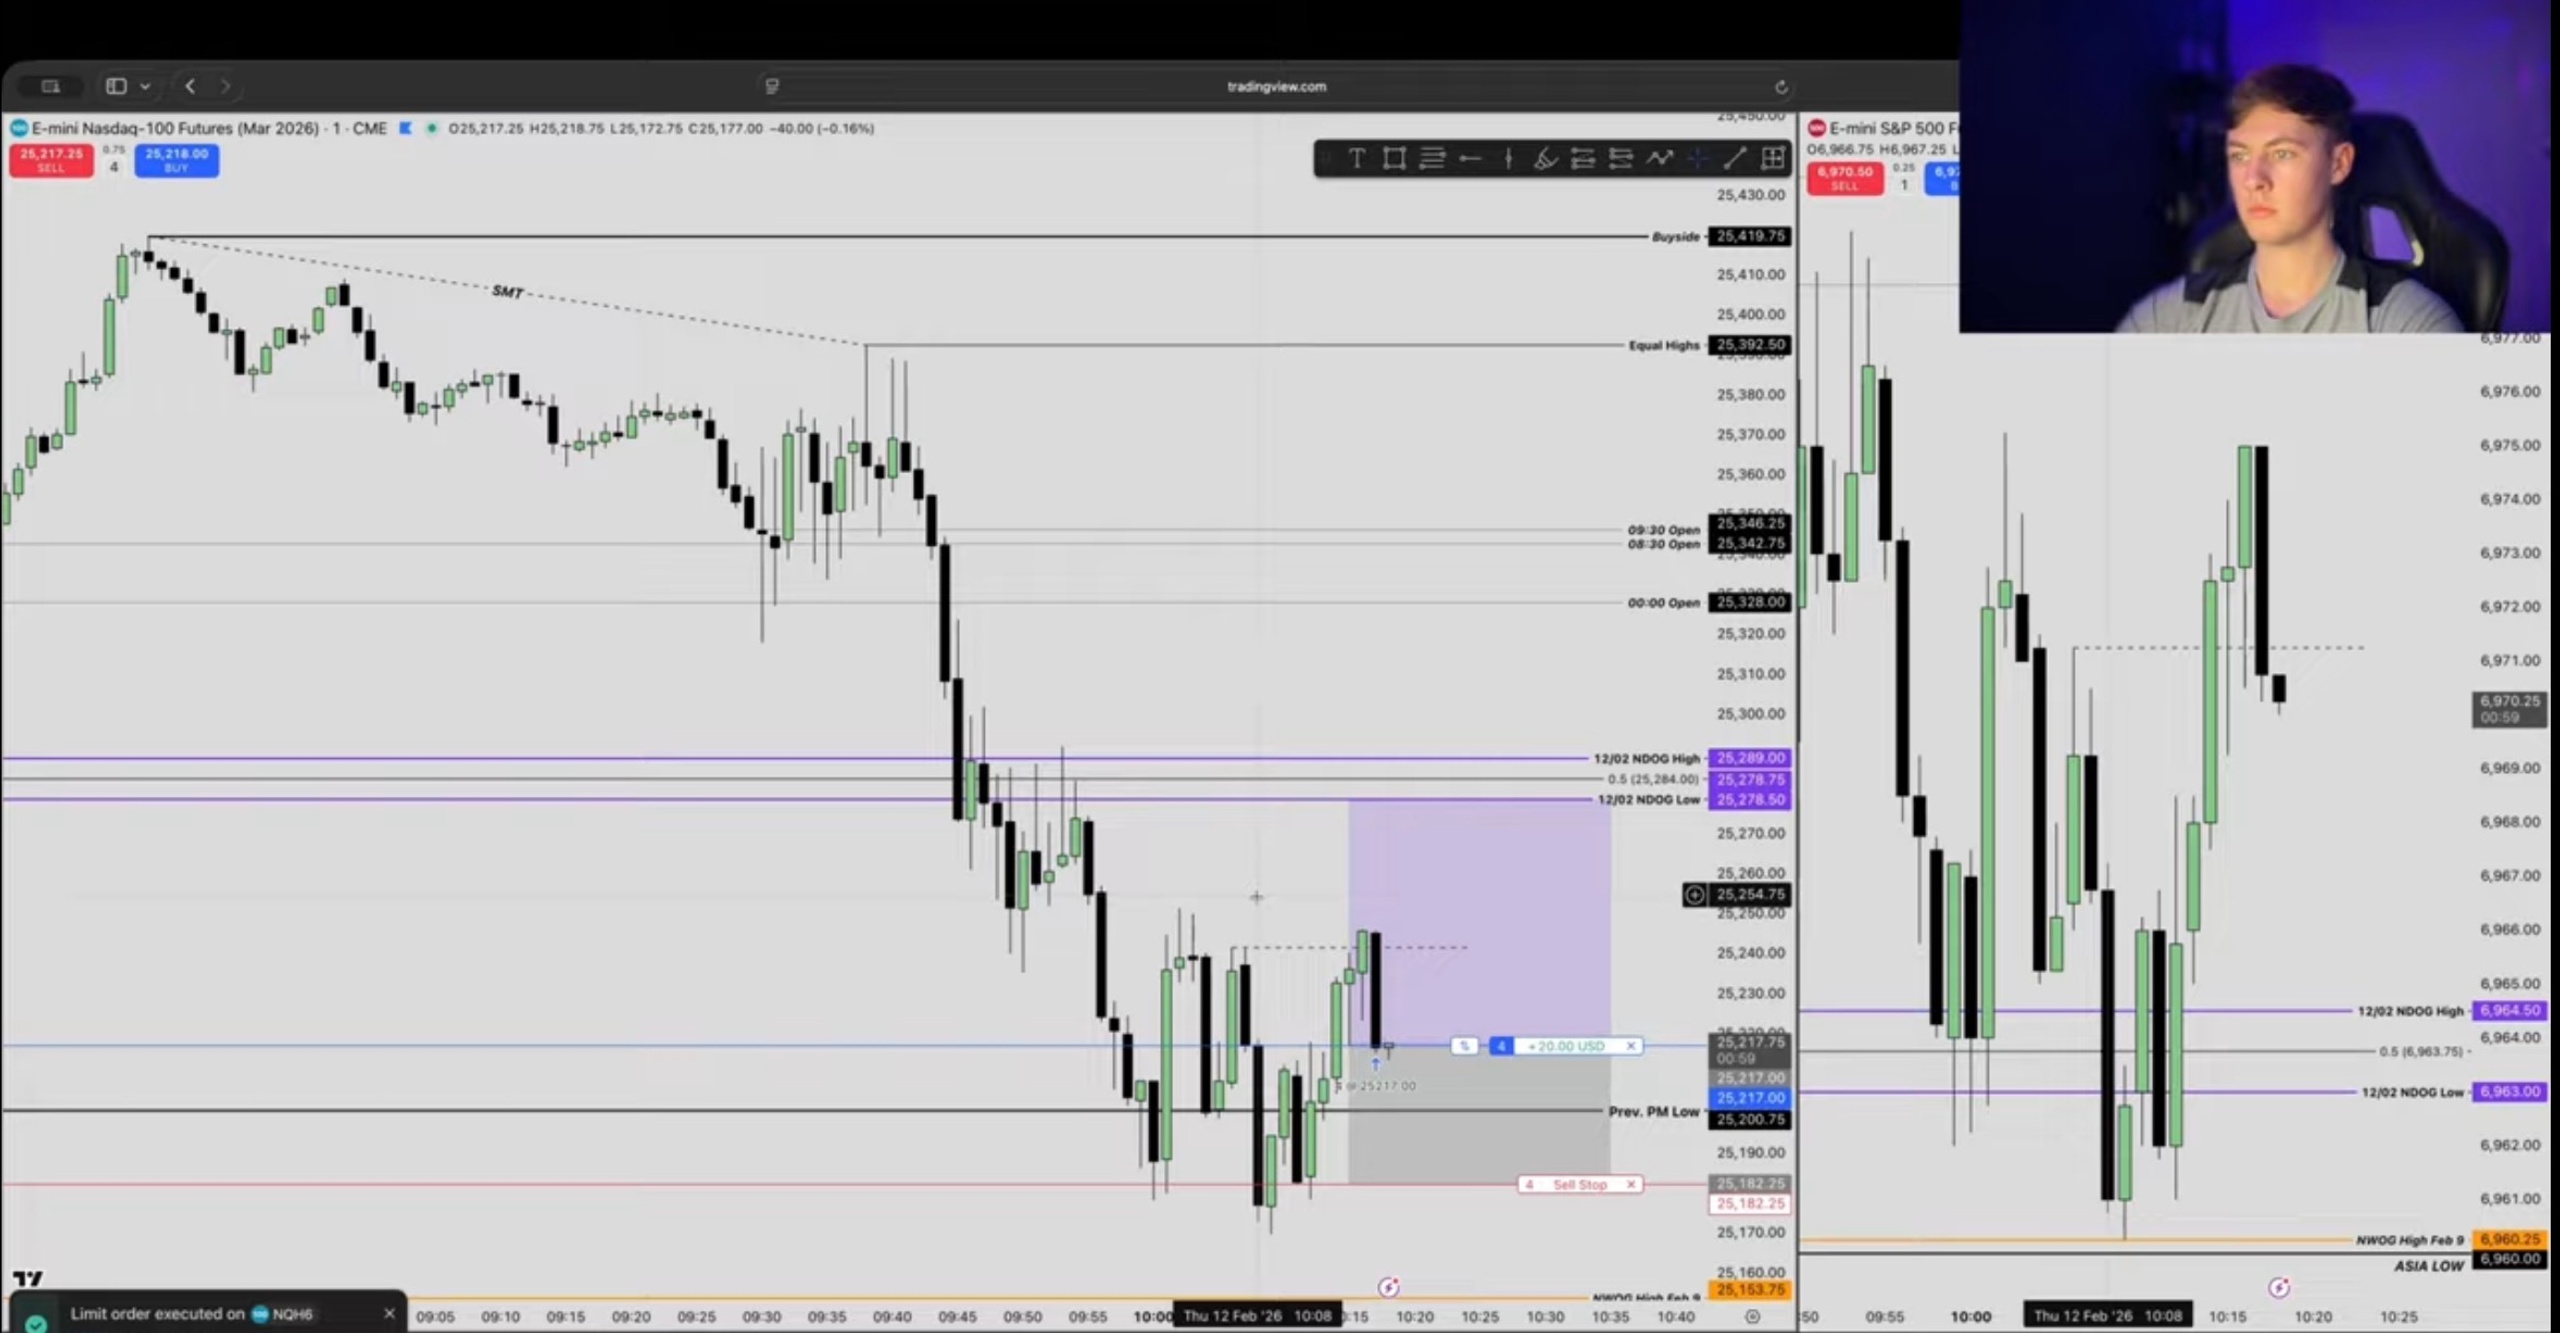Click the Buyside 25,419.75 price label
The image size is (2560, 1333).
1750,236
